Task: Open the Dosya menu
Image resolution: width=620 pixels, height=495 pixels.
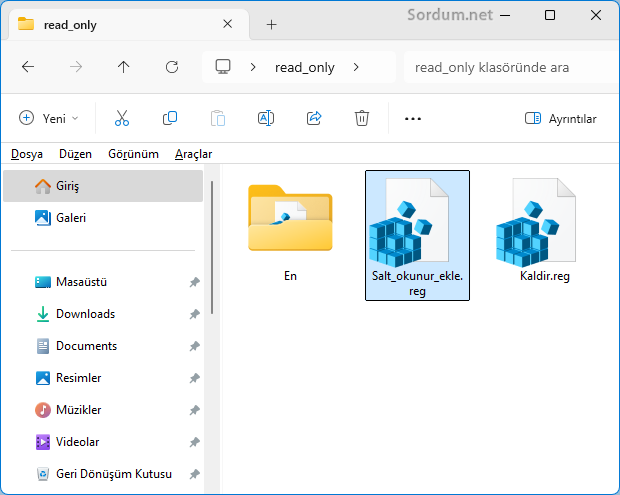Action: click(27, 154)
